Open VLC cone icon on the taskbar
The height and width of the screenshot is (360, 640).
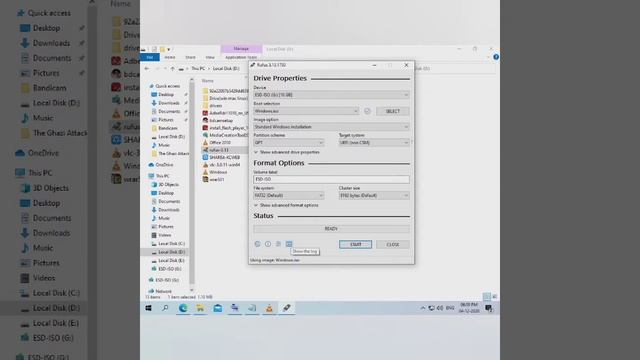(x=269, y=308)
